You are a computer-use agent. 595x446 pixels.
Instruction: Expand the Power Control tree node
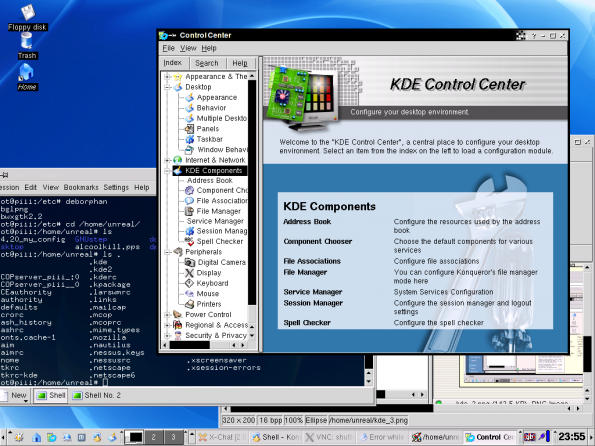coord(167,315)
